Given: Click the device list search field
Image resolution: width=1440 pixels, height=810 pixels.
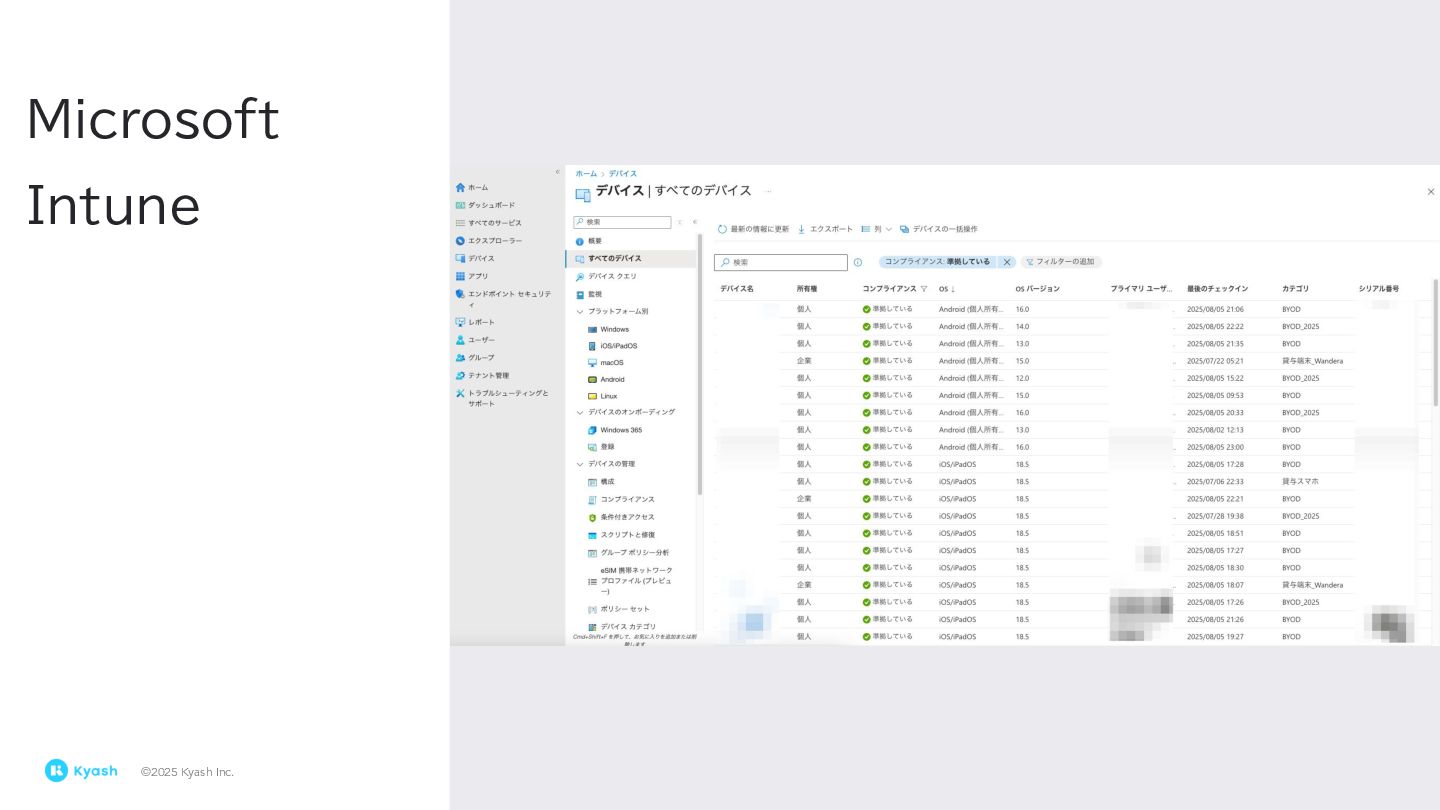Looking at the screenshot, I should 781,262.
